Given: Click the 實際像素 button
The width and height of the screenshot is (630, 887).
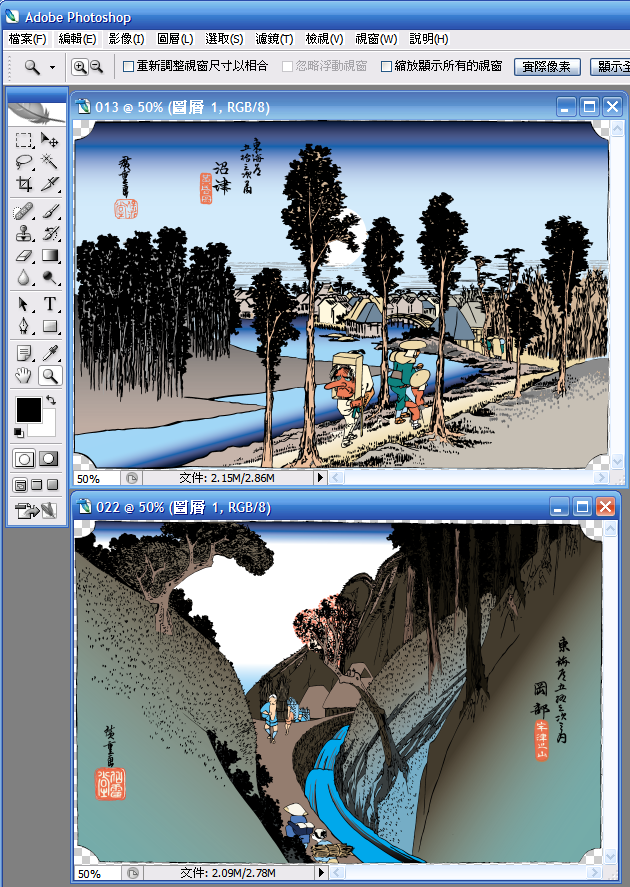Looking at the screenshot, I should click(x=546, y=67).
